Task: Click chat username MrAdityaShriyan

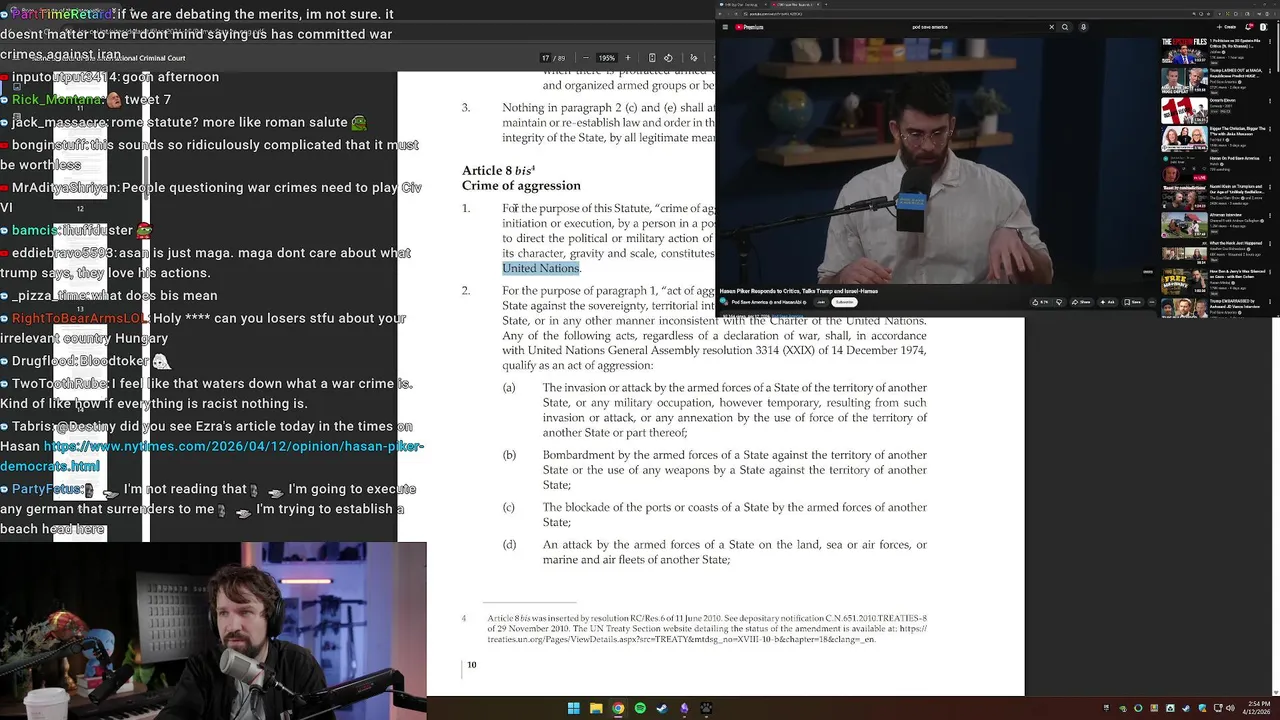Action: (65, 187)
